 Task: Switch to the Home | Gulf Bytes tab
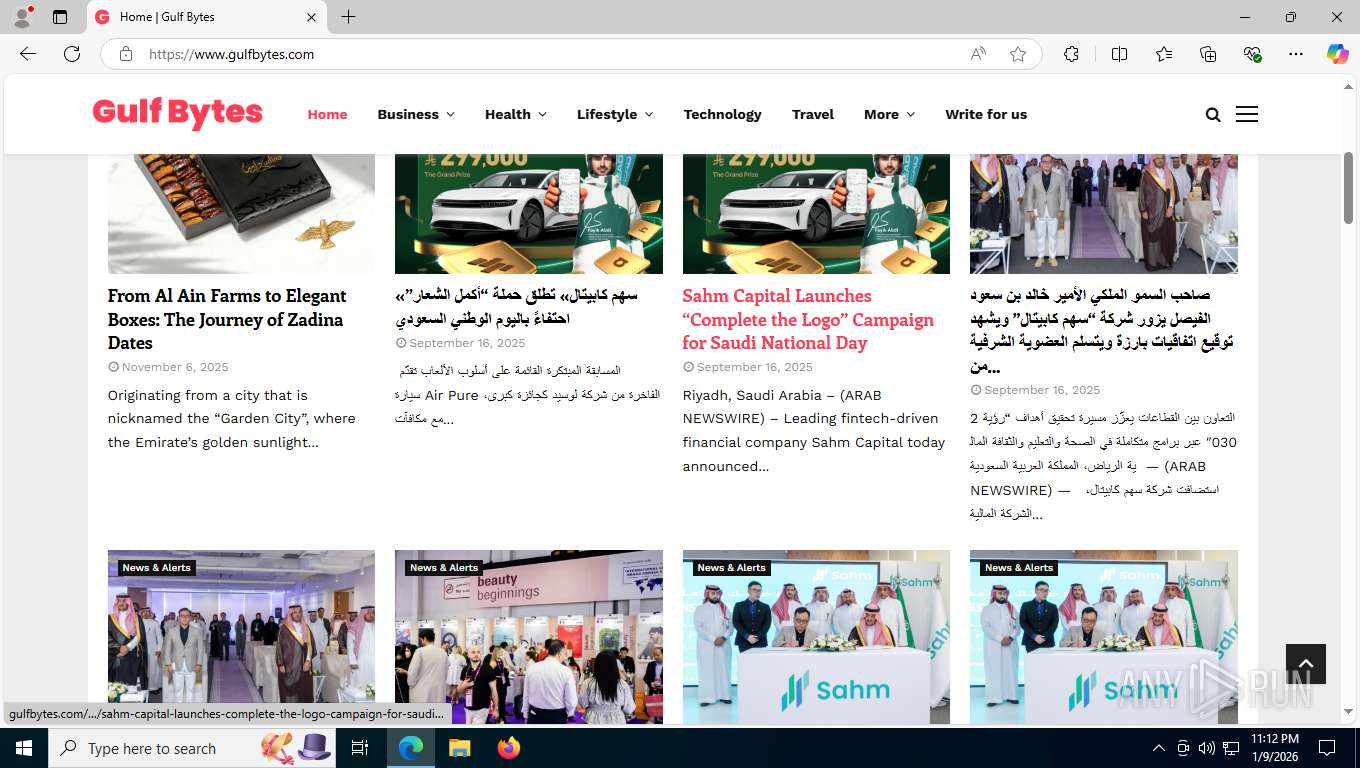pos(207,17)
